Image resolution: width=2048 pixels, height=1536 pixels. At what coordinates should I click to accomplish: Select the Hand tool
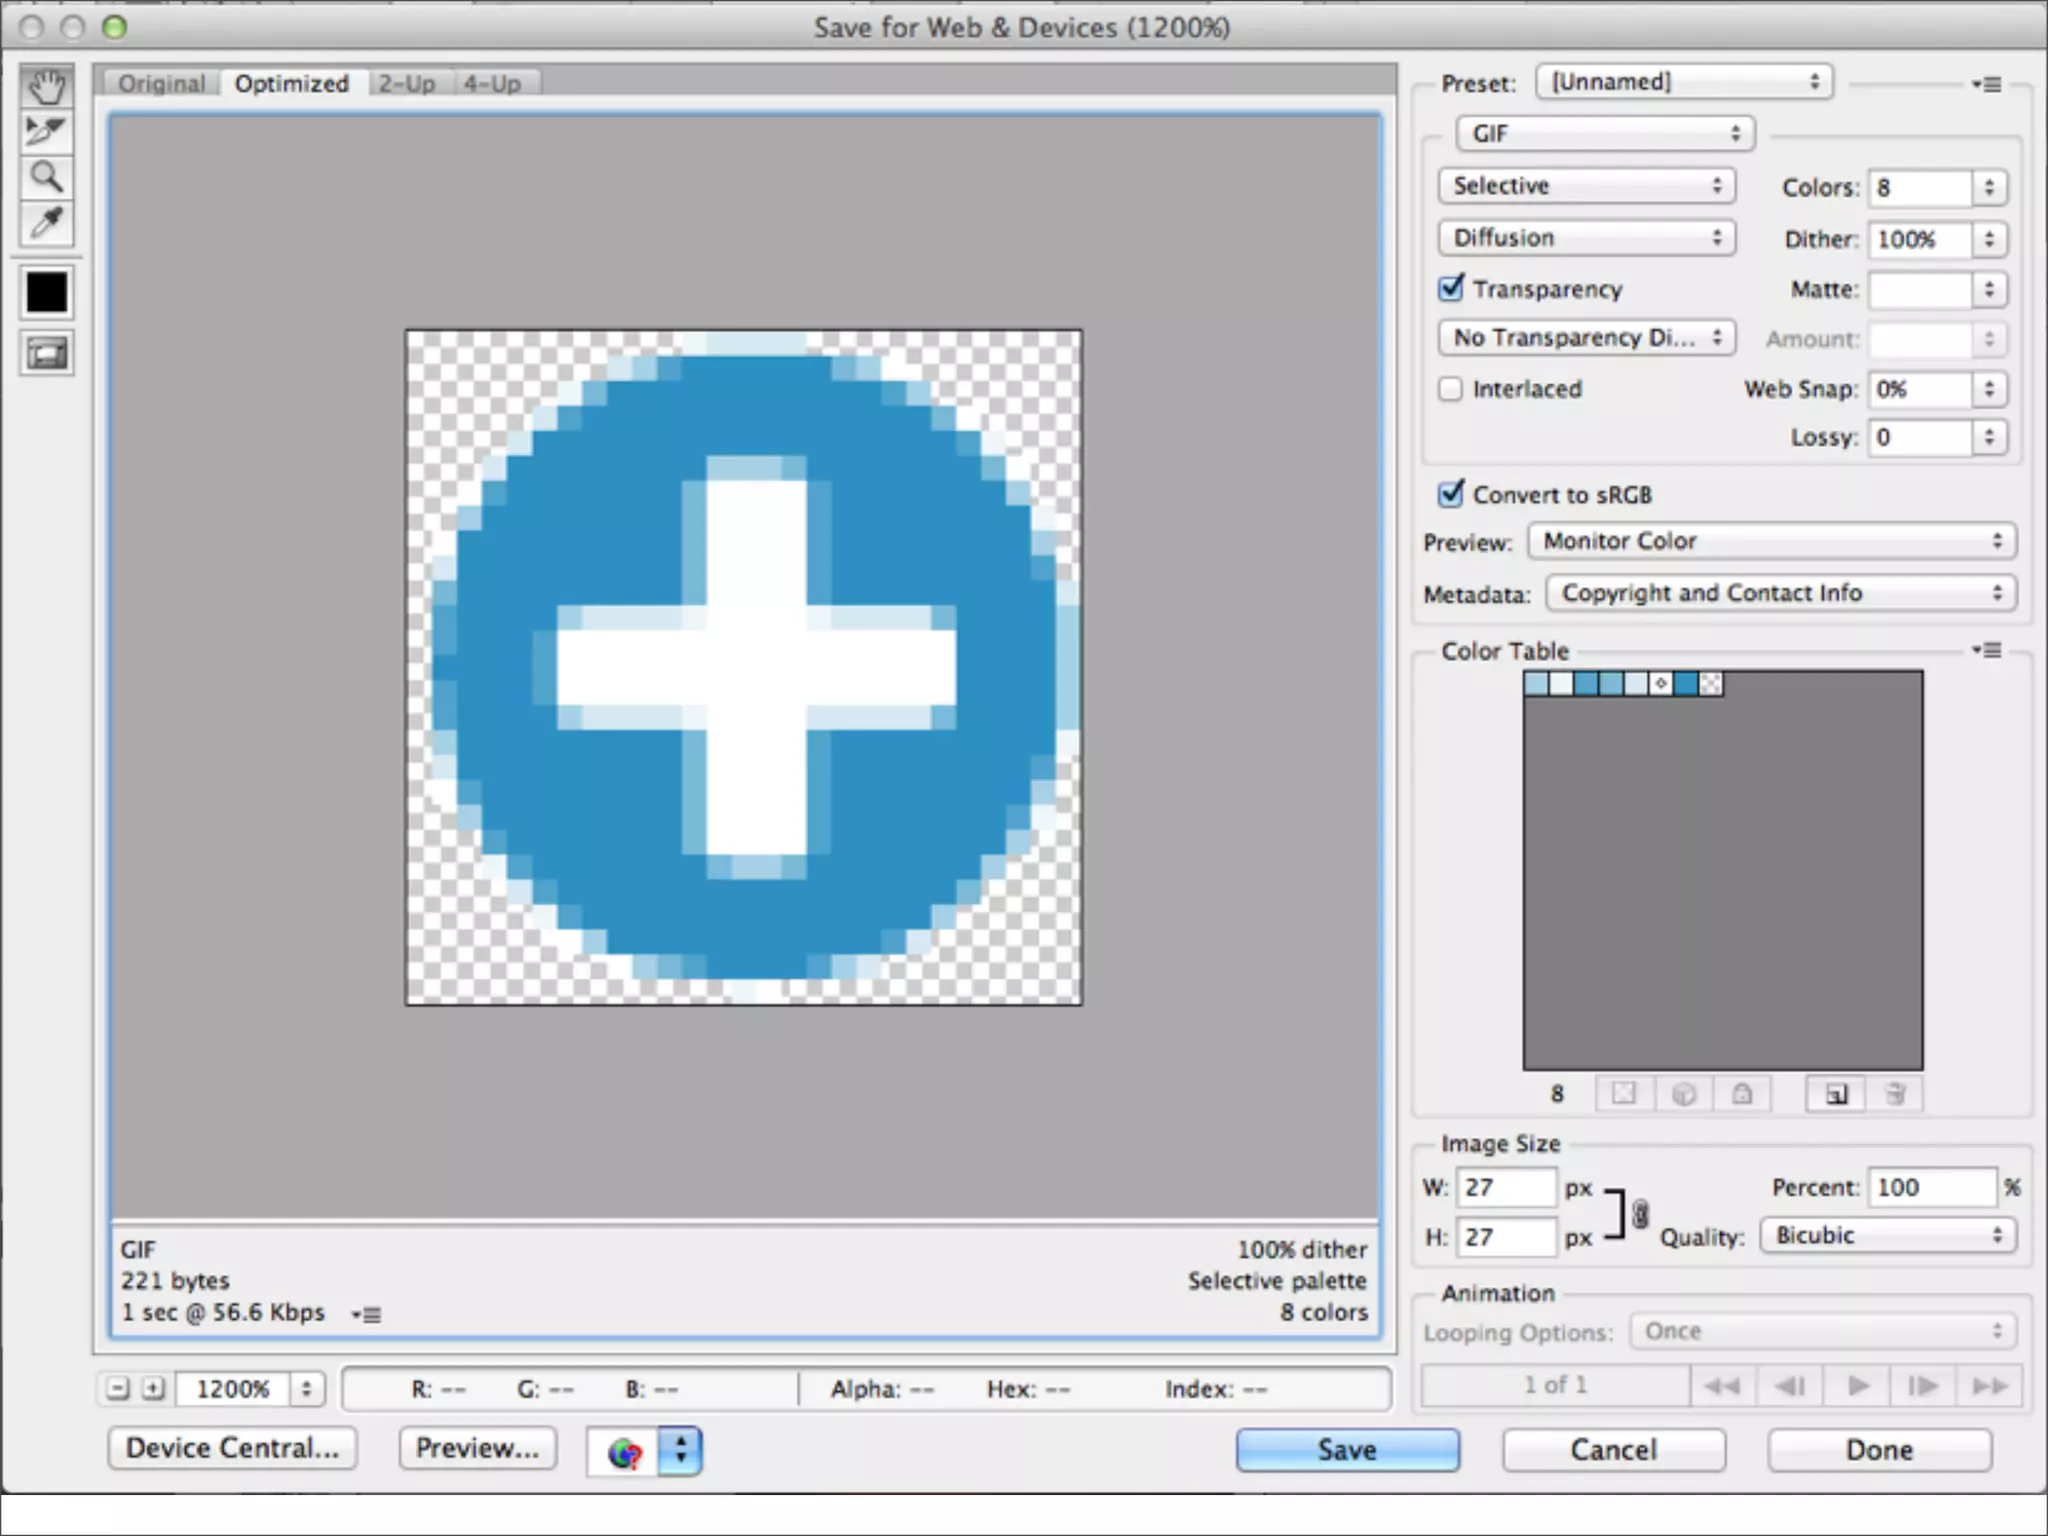(46, 87)
